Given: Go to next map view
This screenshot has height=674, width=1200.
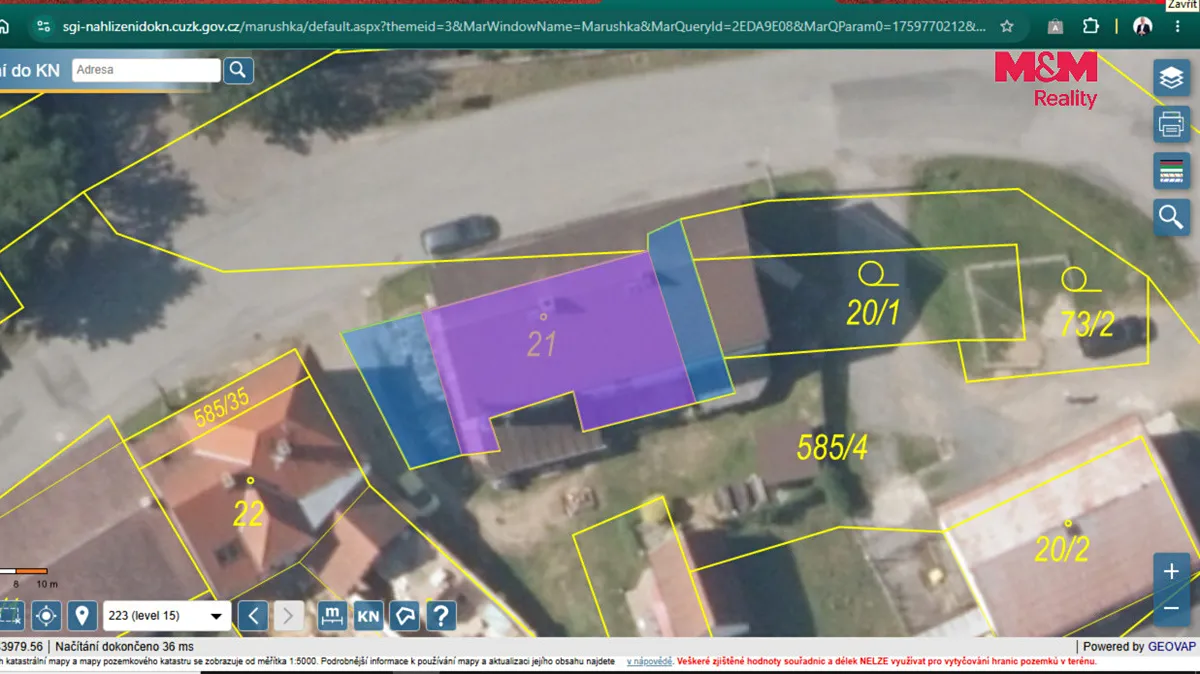Looking at the screenshot, I should (288, 615).
